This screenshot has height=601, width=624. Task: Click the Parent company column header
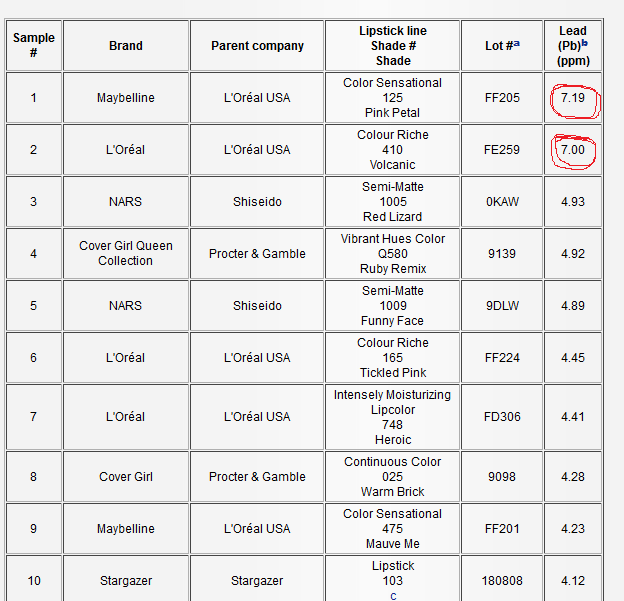point(257,45)
